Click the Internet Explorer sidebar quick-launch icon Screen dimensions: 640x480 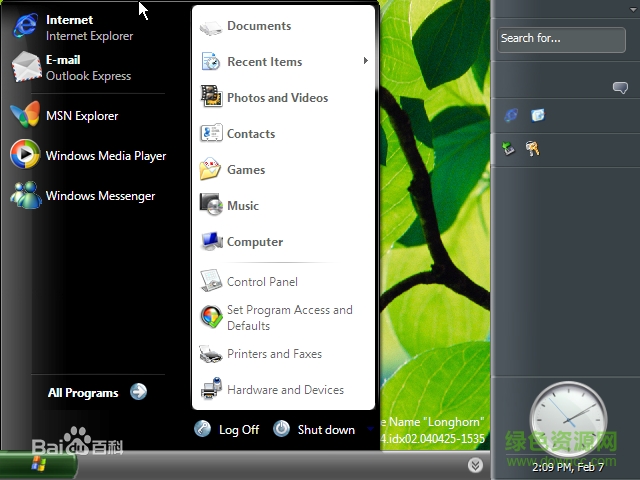pos(511,115)
